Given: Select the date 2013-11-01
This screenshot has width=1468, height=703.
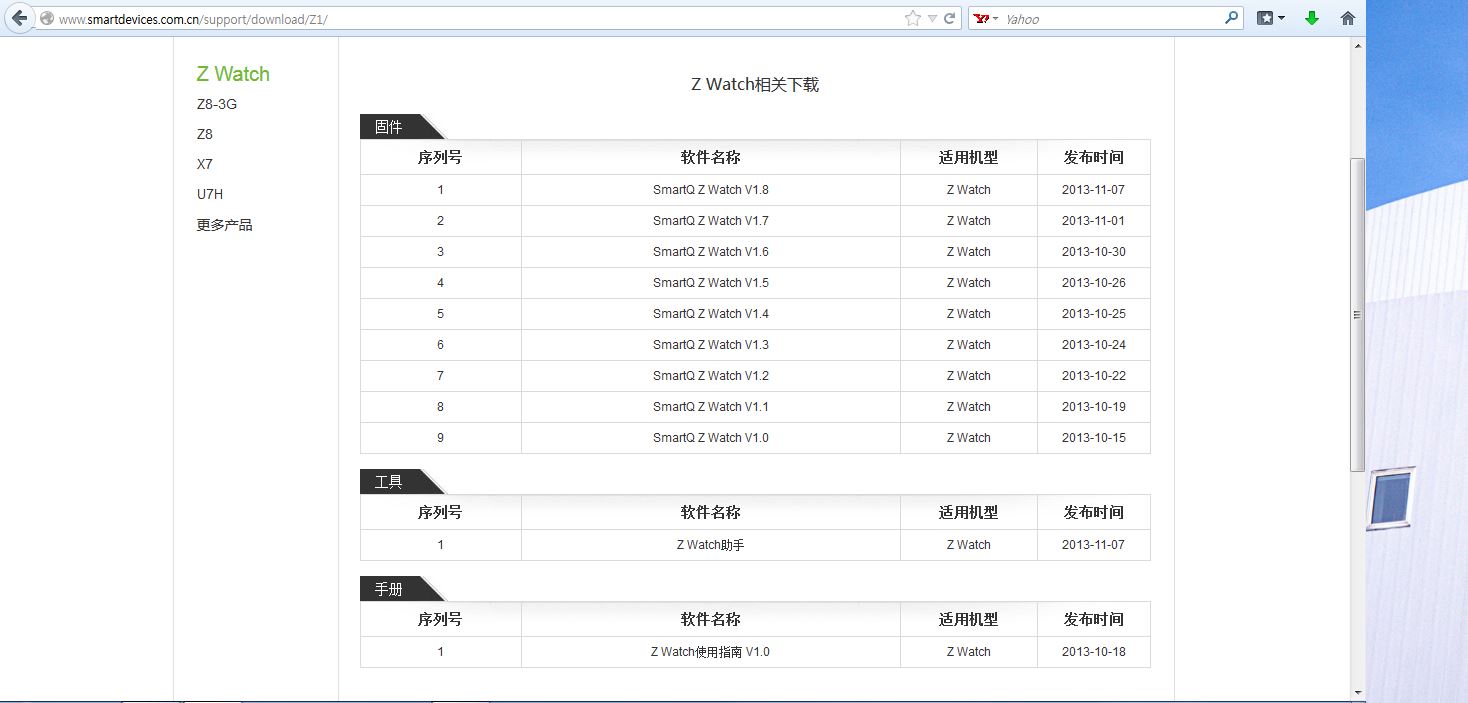Looking at the screenshot, I should click(1094, 221).
